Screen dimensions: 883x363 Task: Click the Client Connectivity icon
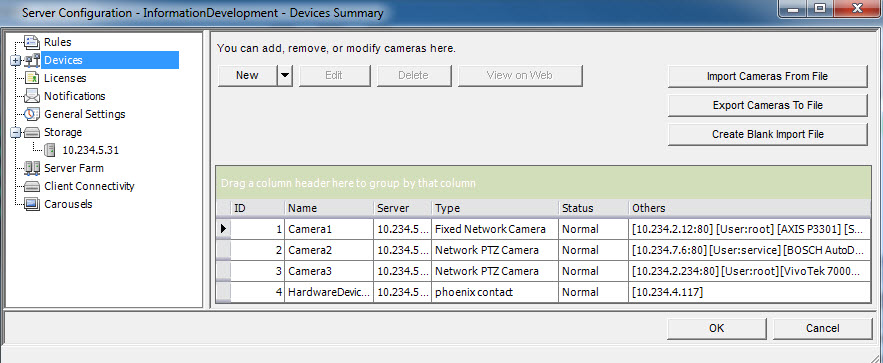[x=32, y=186]
